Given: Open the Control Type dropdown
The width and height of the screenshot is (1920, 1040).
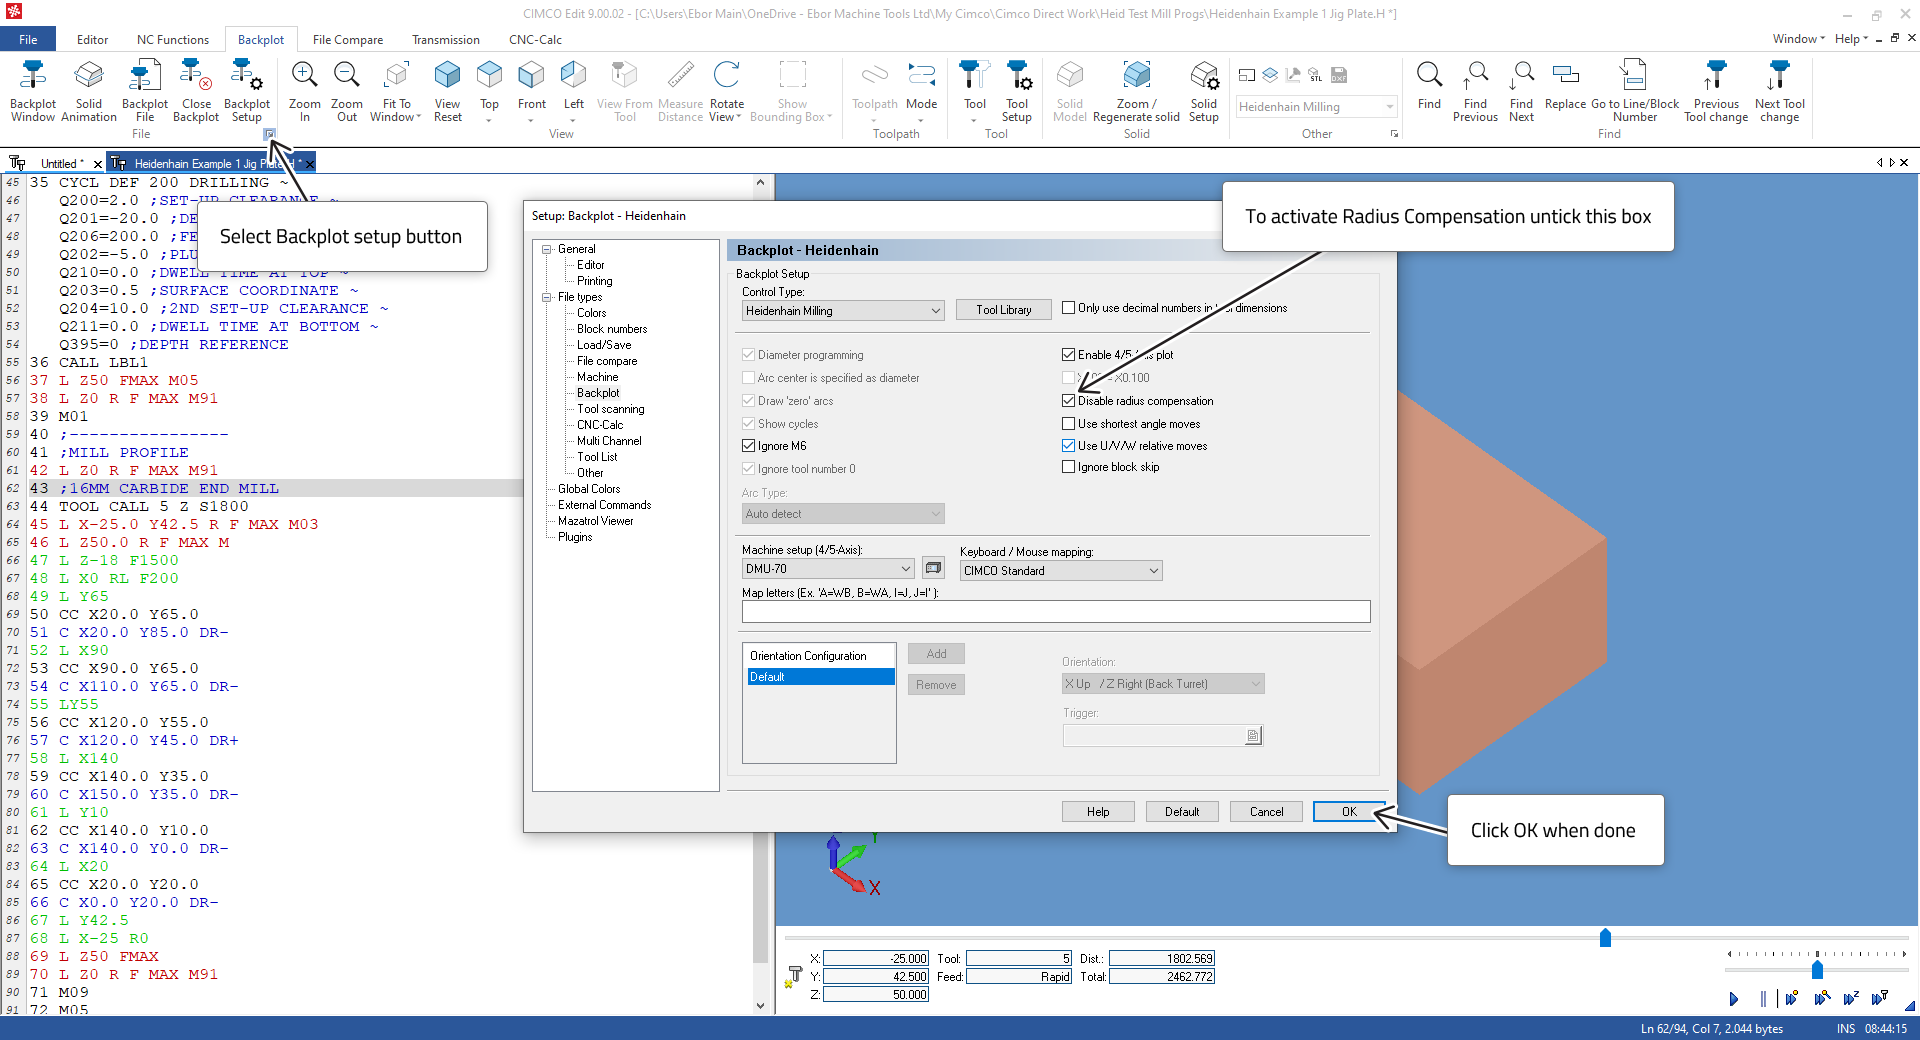Looking at the screenshot, I should tap(842, 311).
